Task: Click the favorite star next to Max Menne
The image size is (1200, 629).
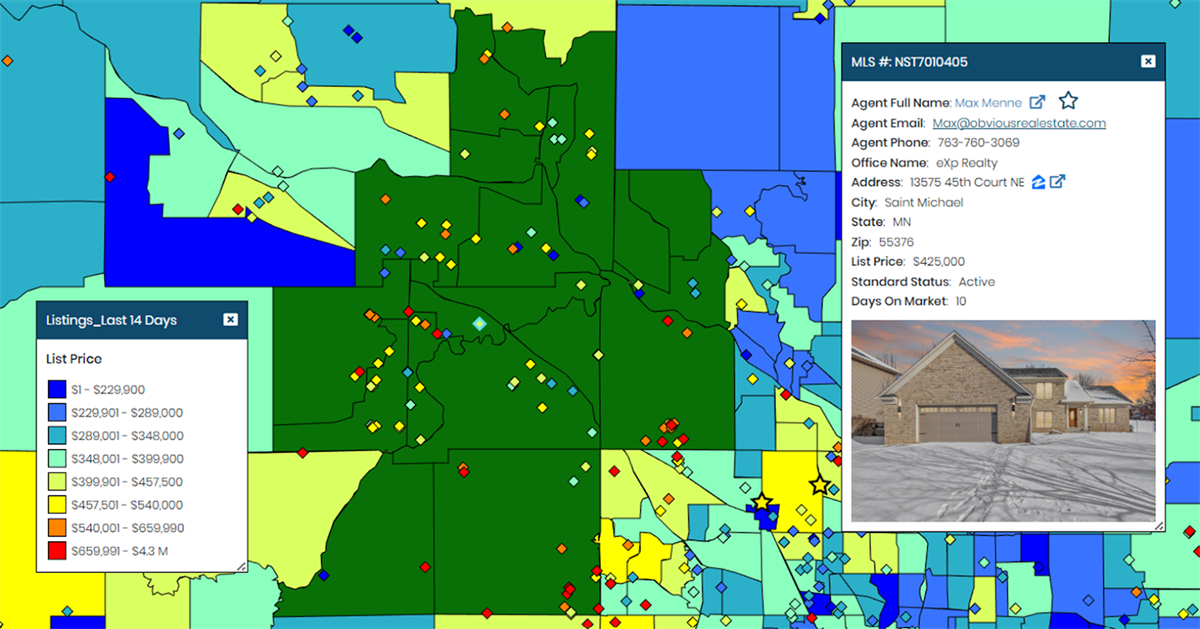Action: coord(1068,100)
